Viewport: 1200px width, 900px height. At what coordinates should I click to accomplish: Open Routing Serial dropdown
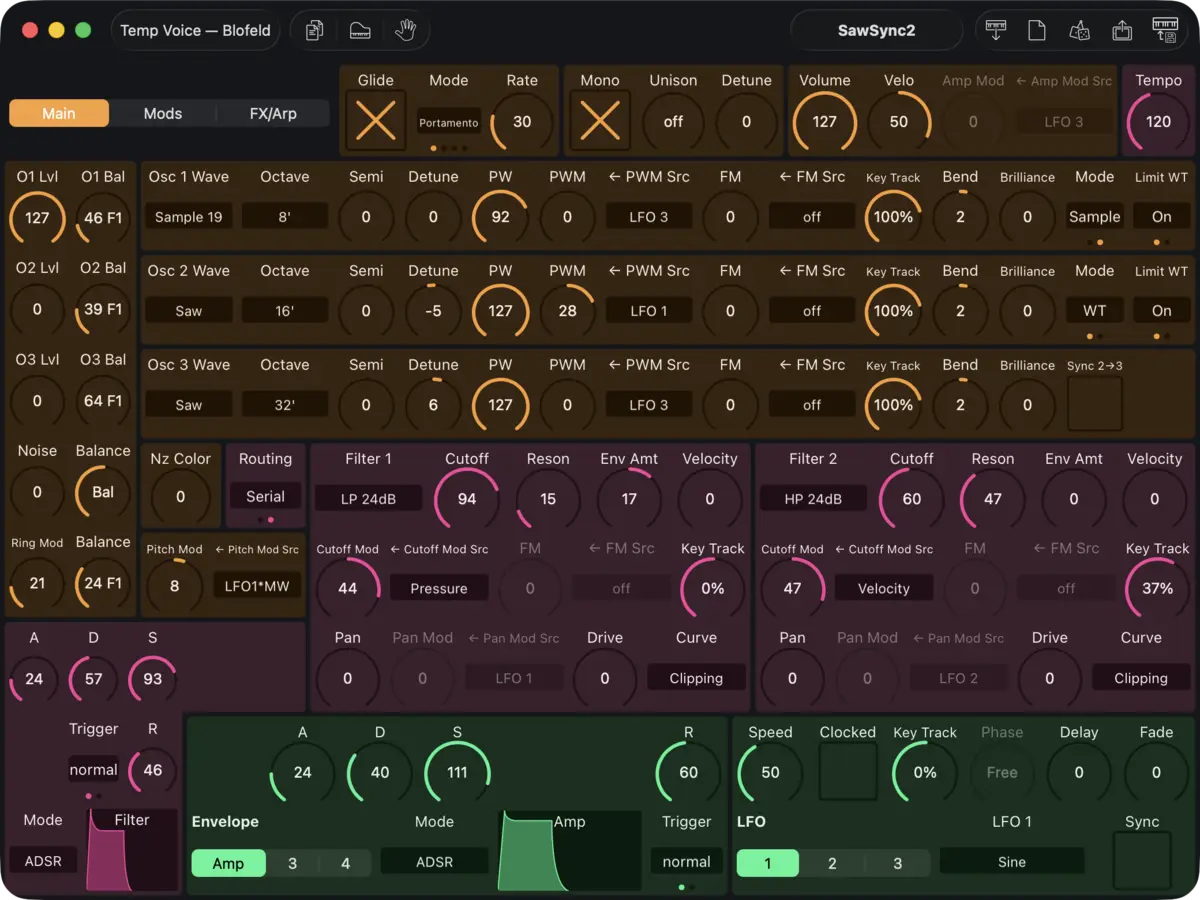[x=265, y=496]
